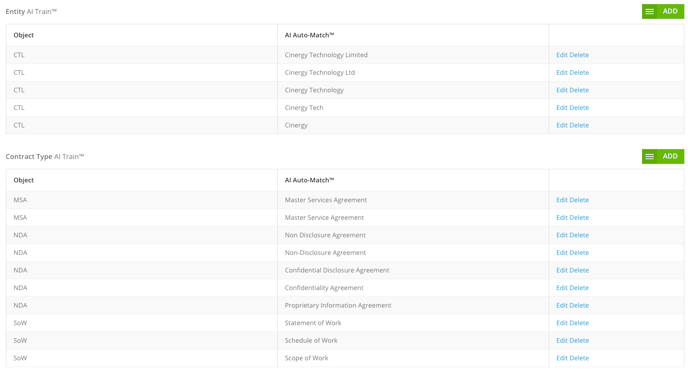Edit the Cinergy Technology Limited row

[x=562, y=55]
